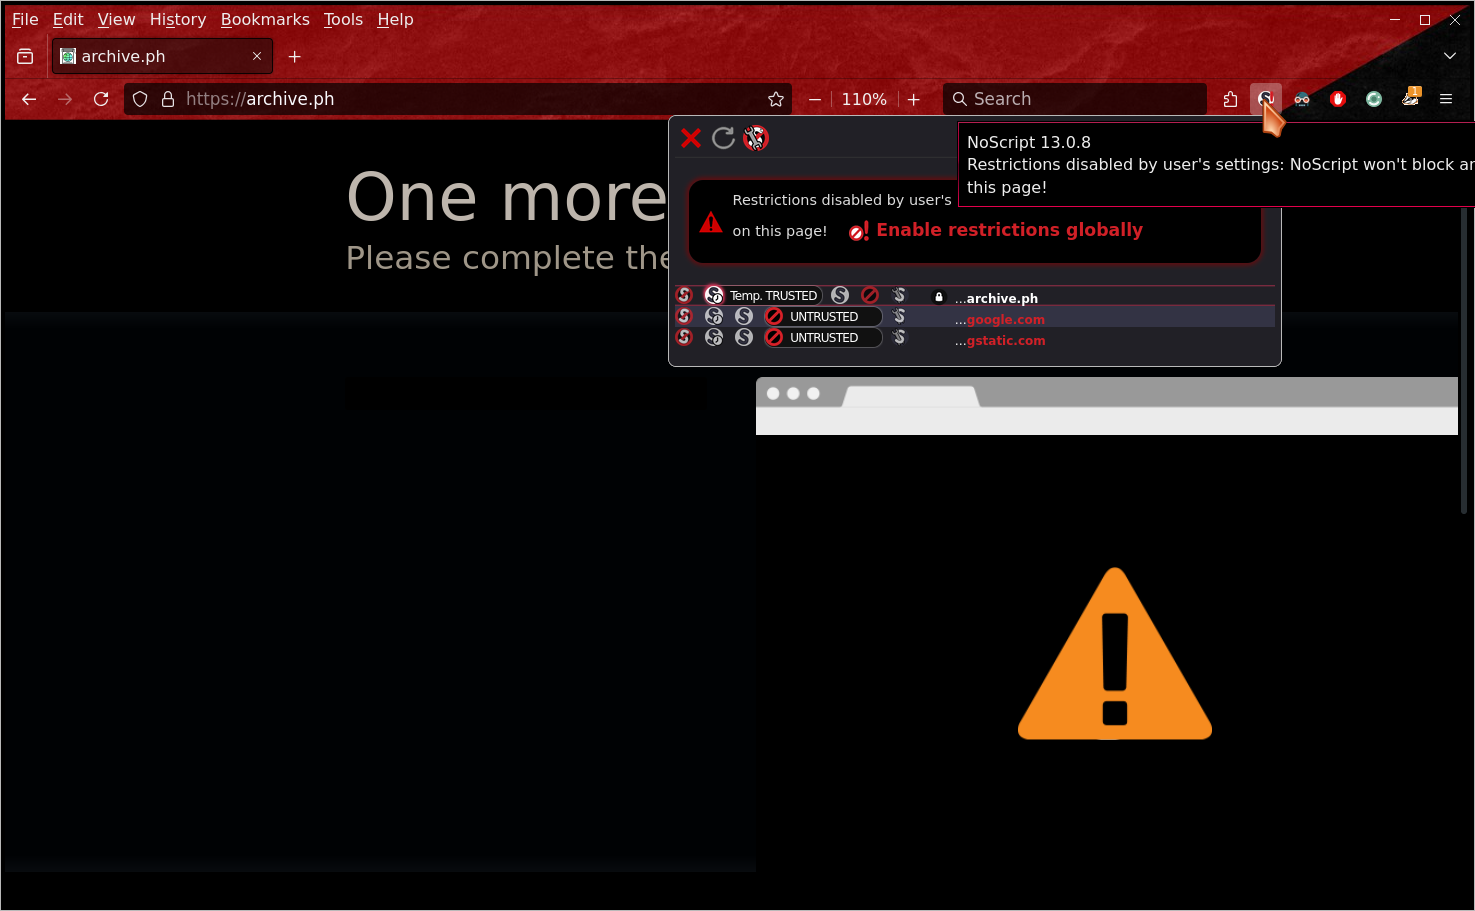
Task: Set google.com to Default preset
Action: 684,316
